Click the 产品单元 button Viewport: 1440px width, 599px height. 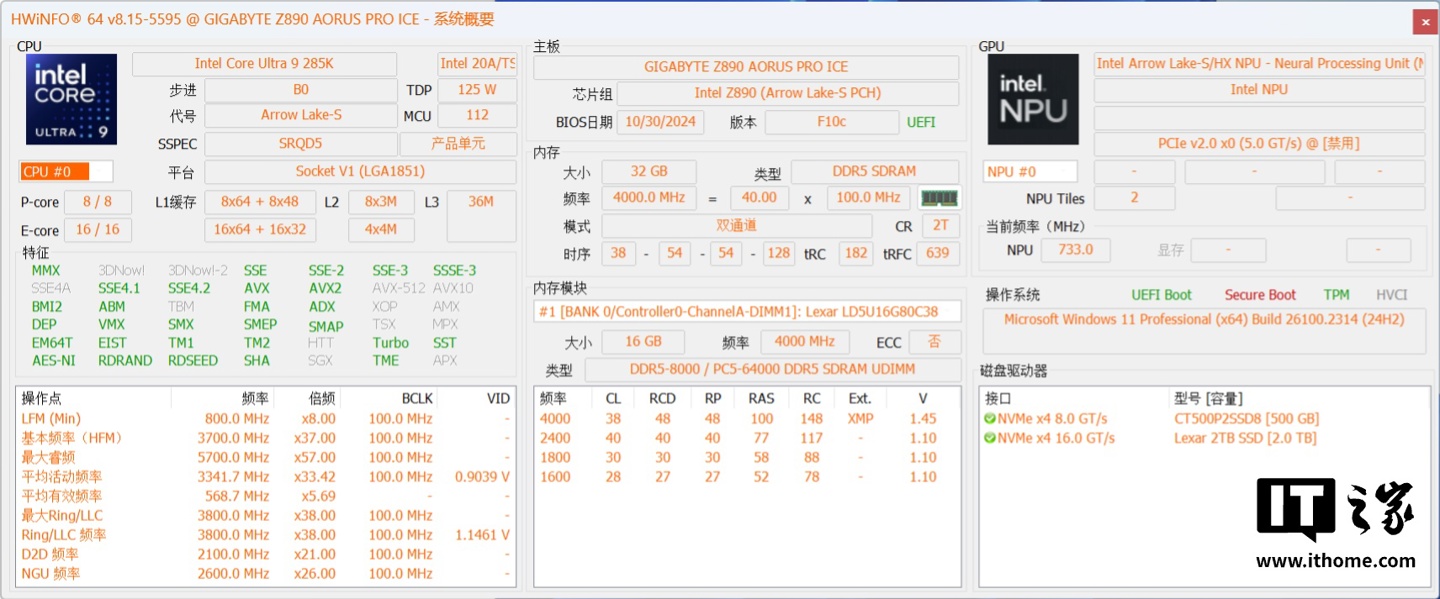pyautogui.click(x=472, y=143)
